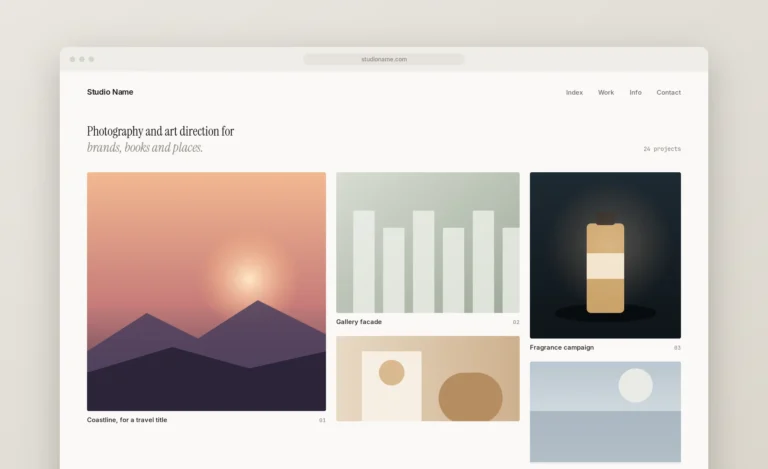
Task: Open the Info navigation link
Action: (x=635, y=93)
